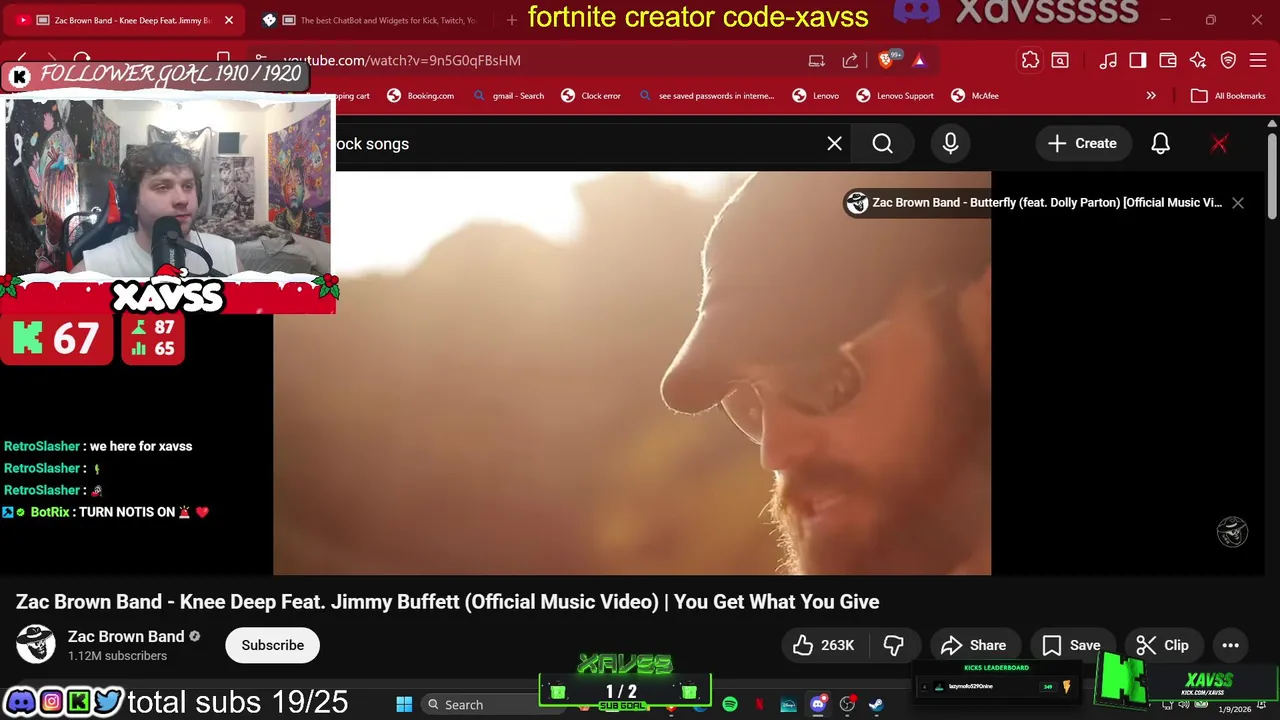Screen dimensions: 1280x720
Task: Click the Share button
Action: tap(973, 645)
